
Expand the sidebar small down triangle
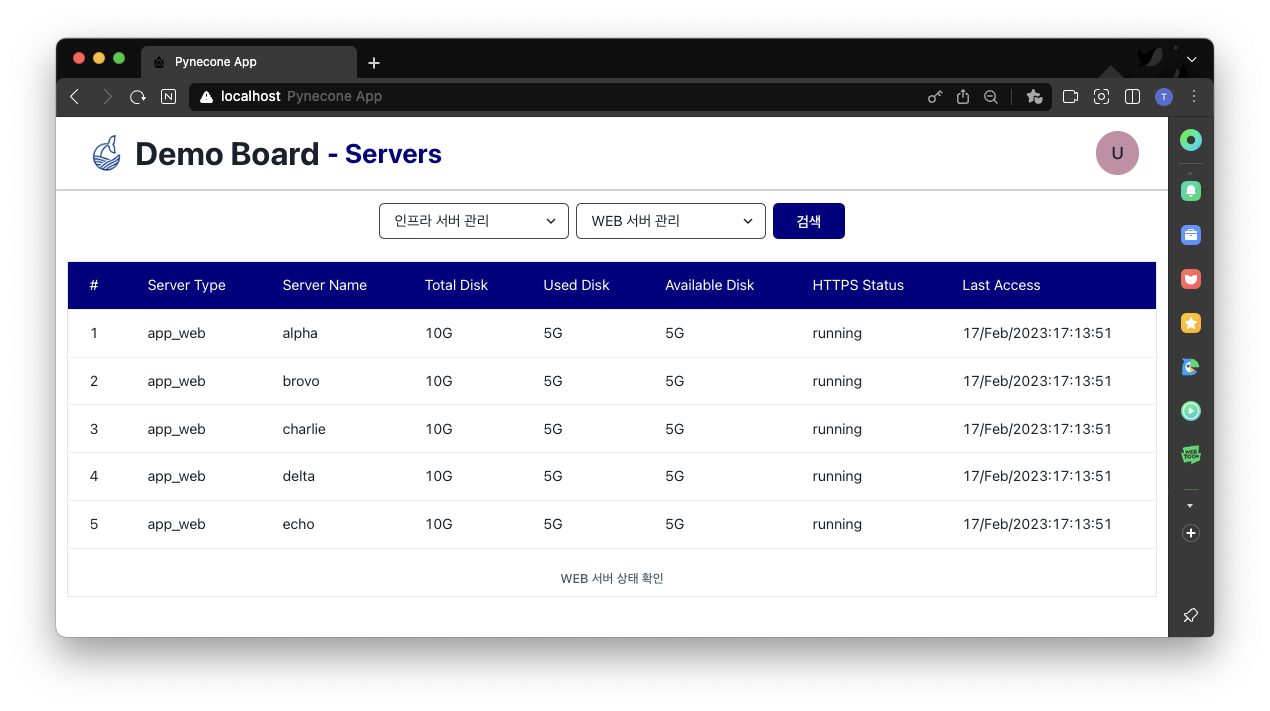point(1190,506)
